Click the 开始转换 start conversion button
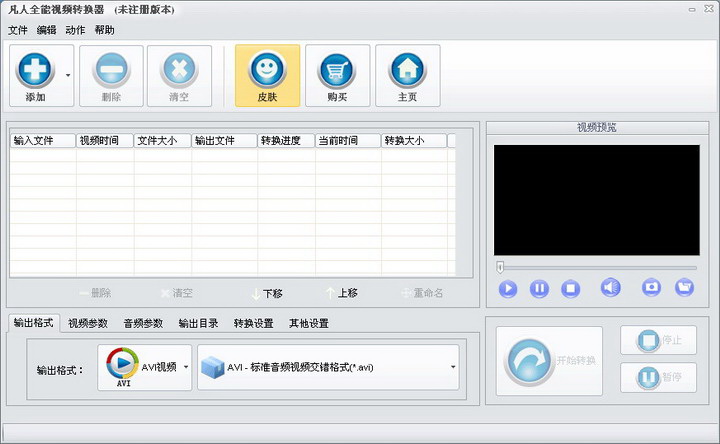Image resolution: width=720 pixels, height=444 pixels. coord(549,361)
